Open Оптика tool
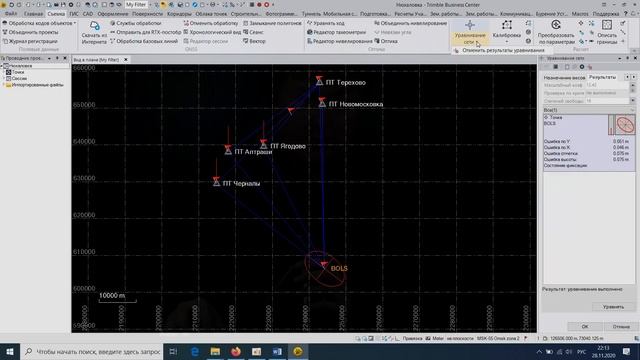Viewport: 640px width, 360px height. pos(386,41)
